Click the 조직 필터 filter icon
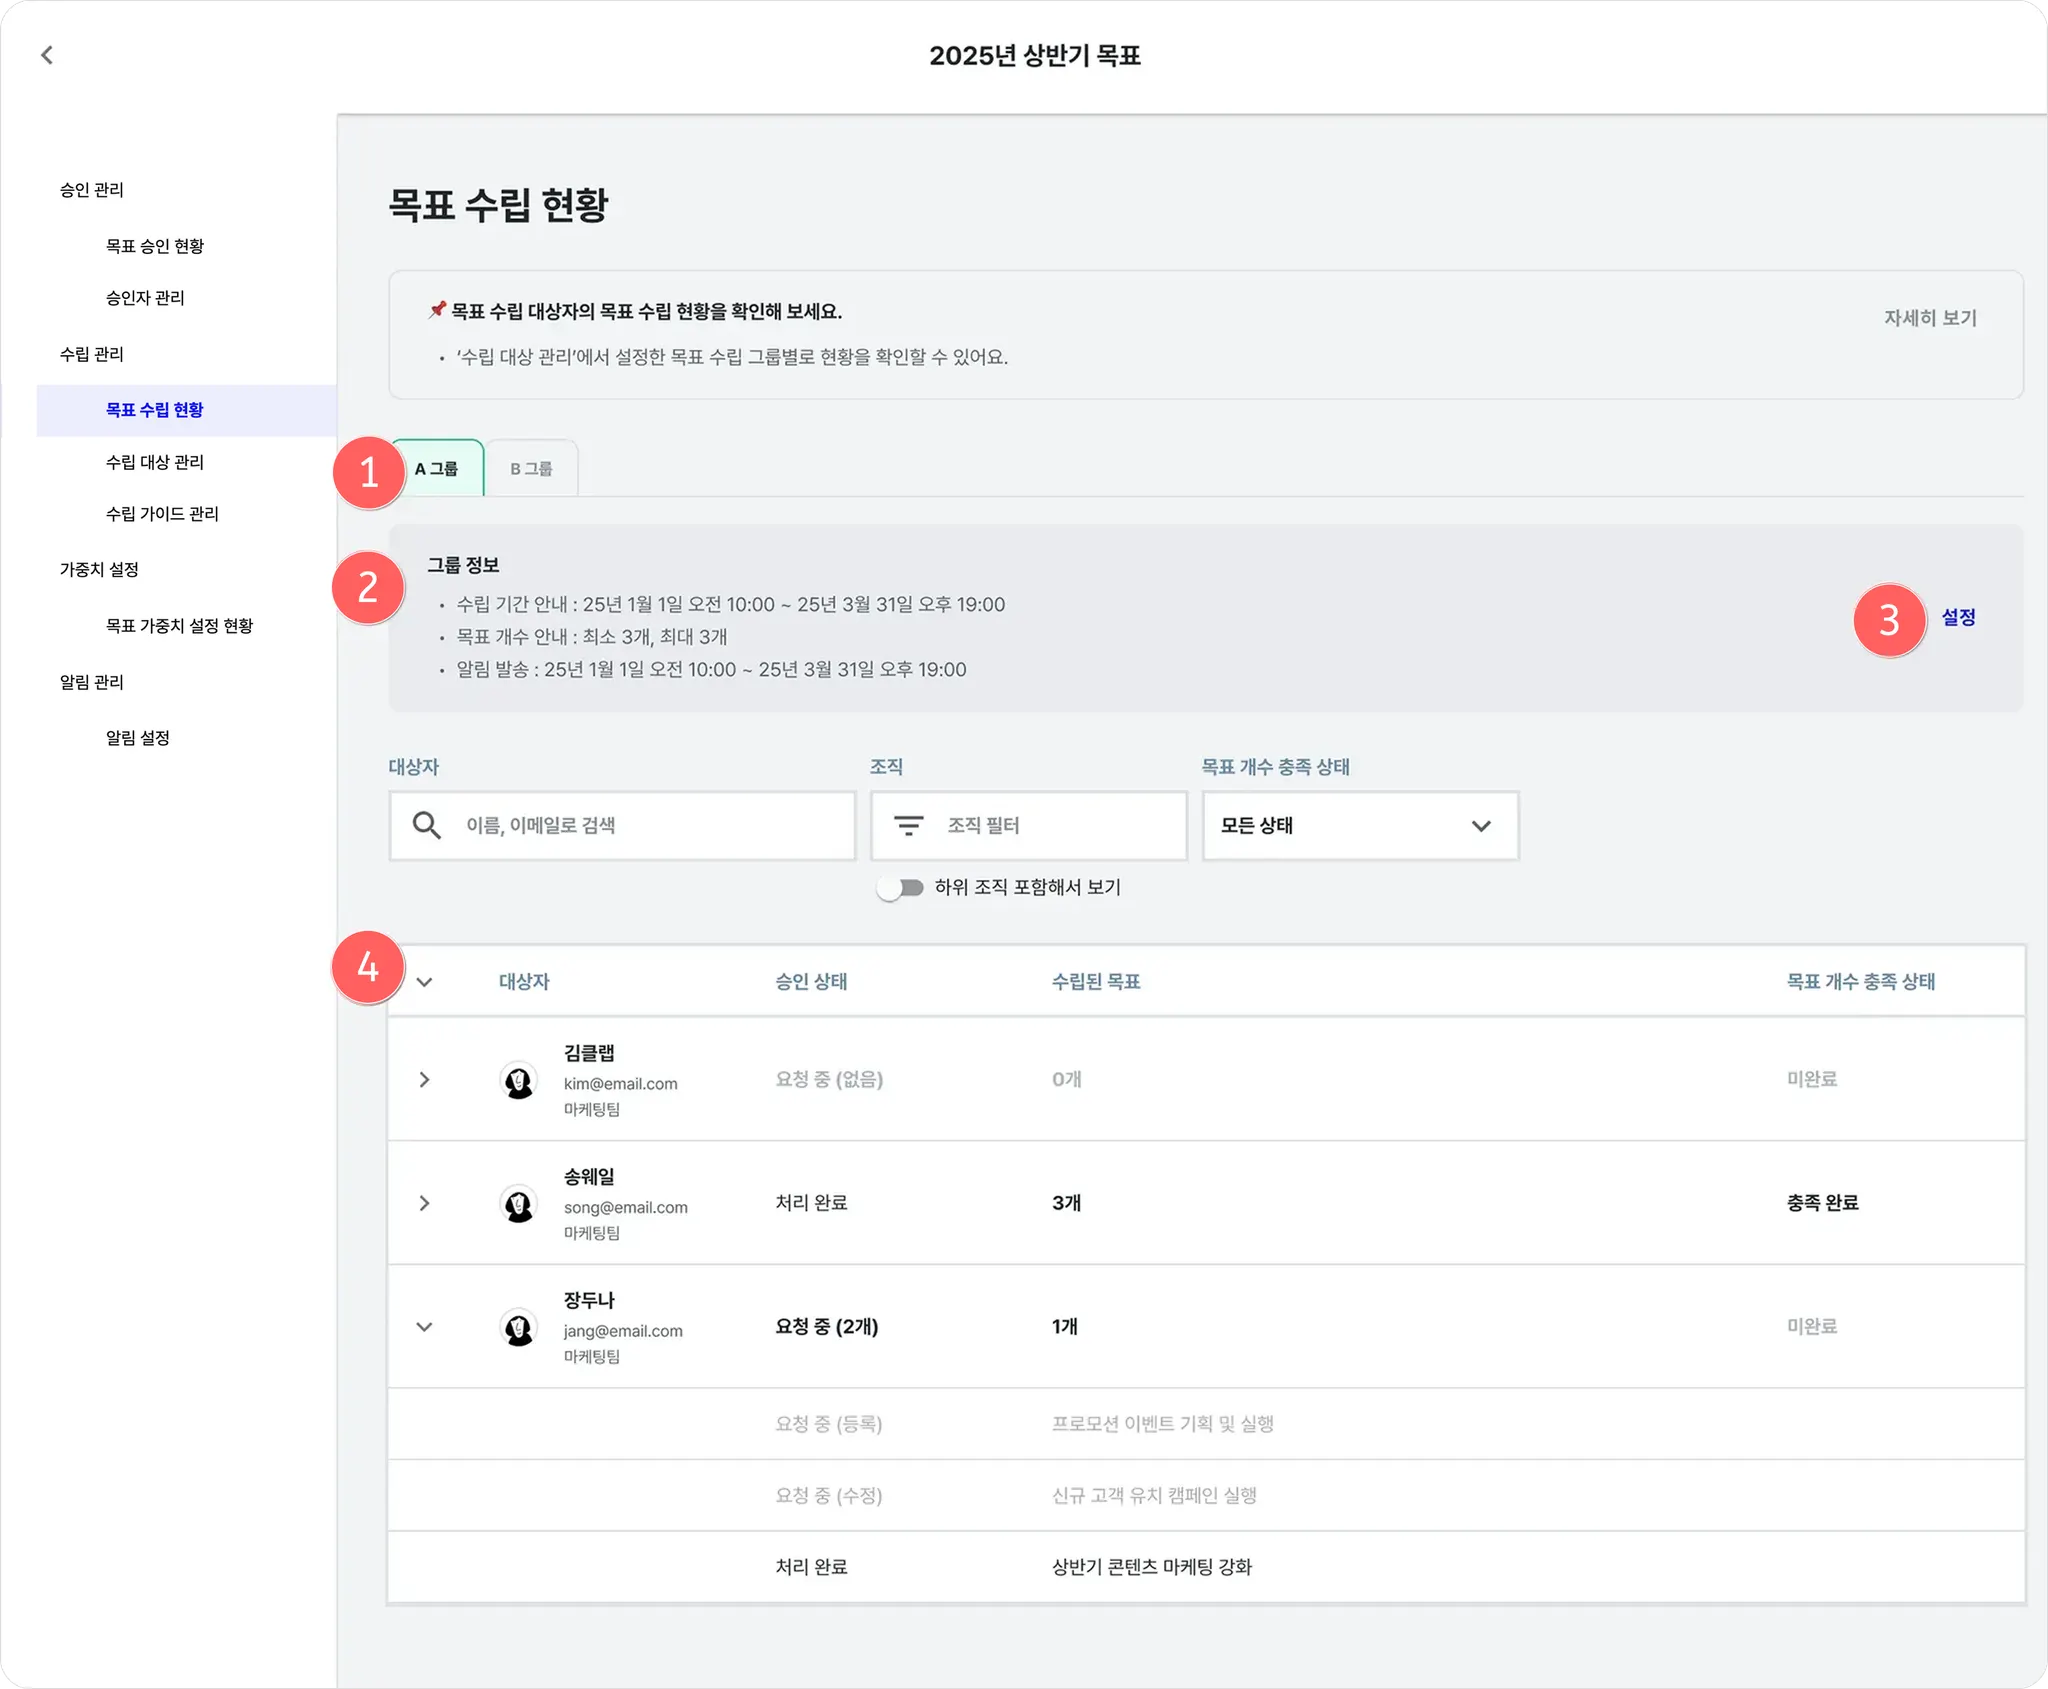Viewport: 2048px width, 1689px height. tap(908, 825)
